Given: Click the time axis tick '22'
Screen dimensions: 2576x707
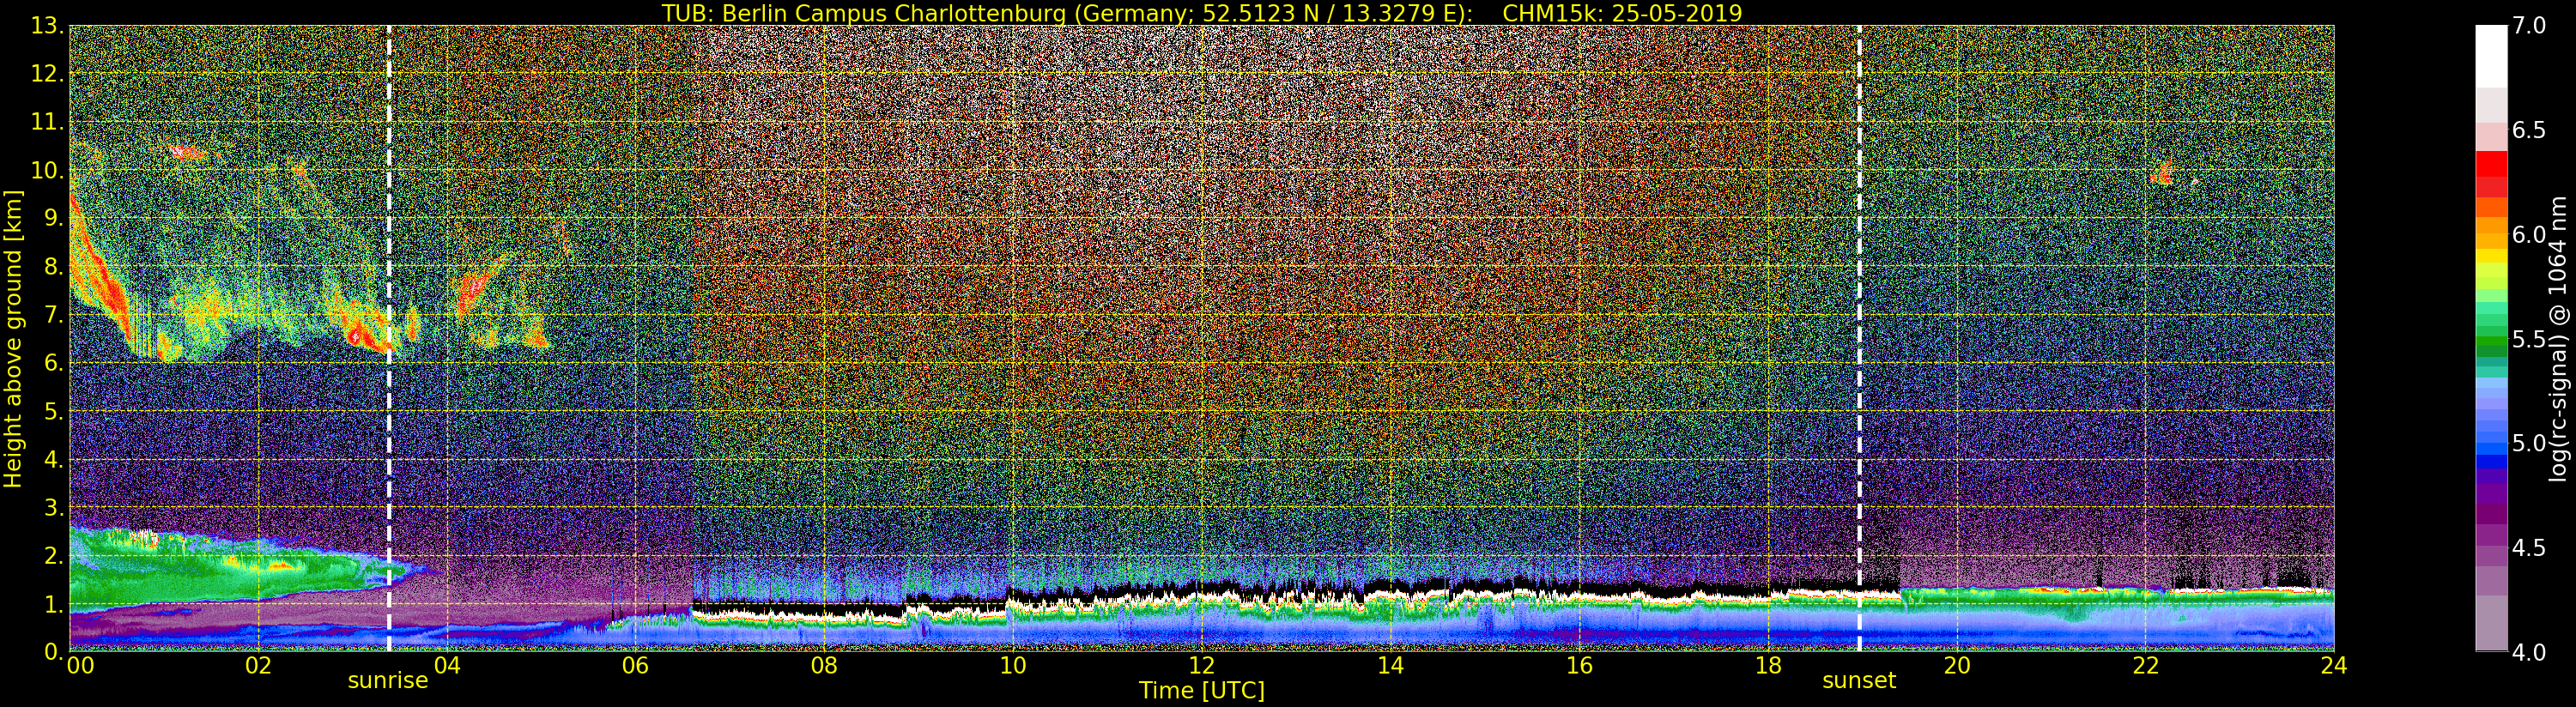Looking at the screenshot, I should point(2146,666).
